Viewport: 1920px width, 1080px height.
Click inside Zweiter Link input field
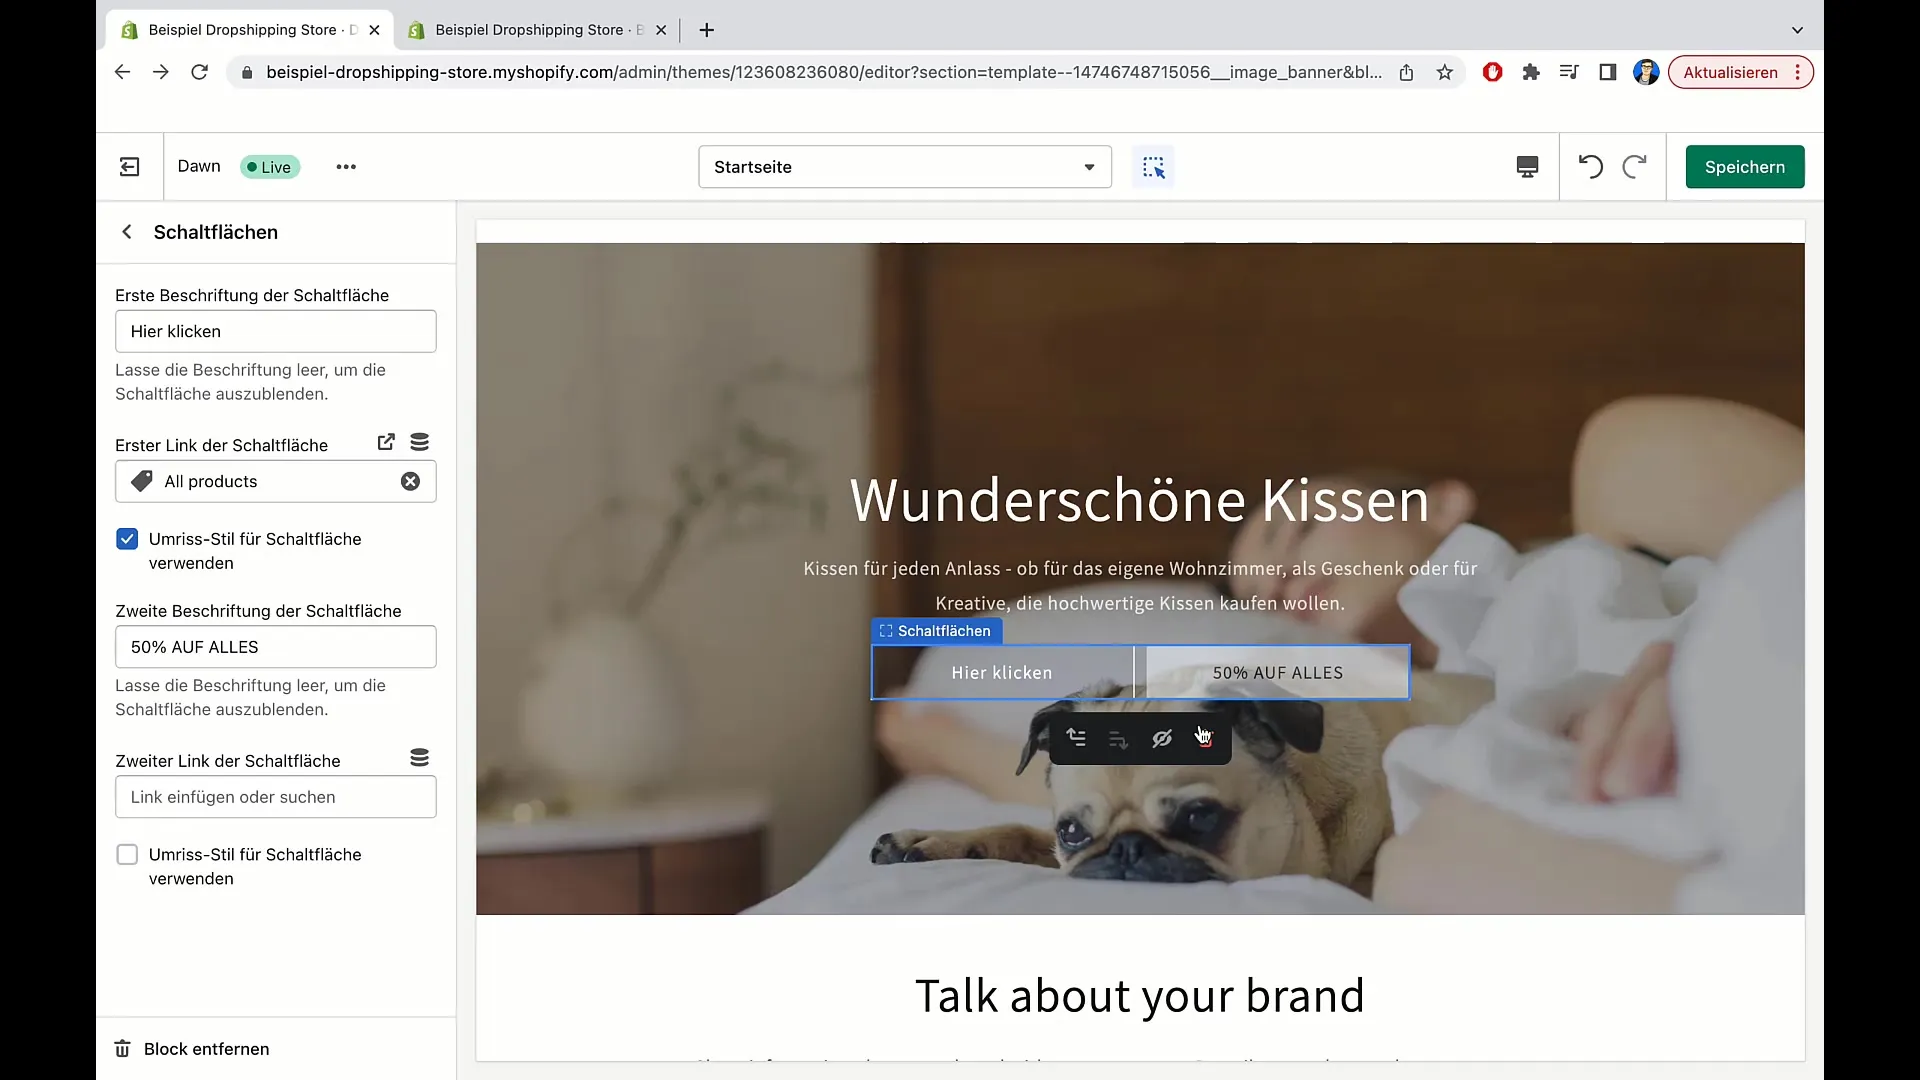(x=276, y=796)
